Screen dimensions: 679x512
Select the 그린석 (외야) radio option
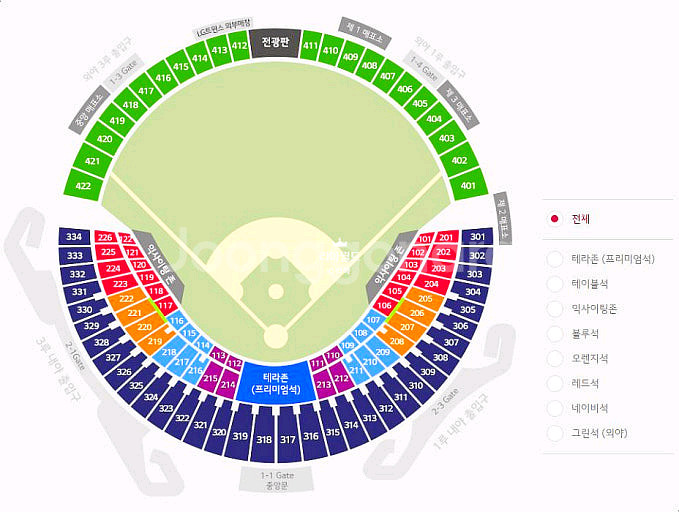tap(554, 433)
